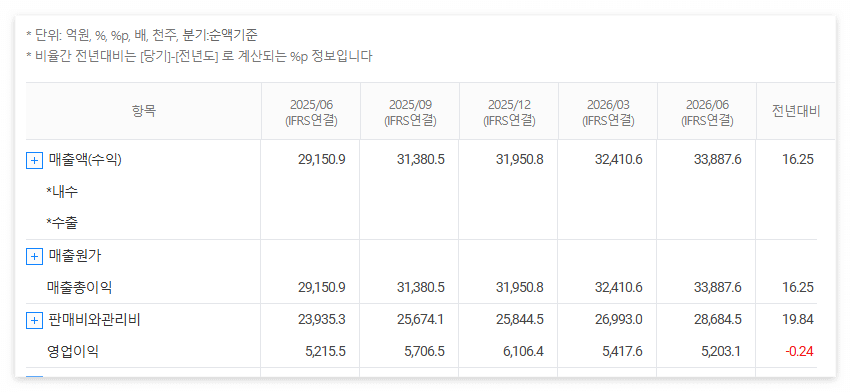Viewport: 851px width, 392px height.
Task: Click 매출총이익 value 29,150.9
Action: click(x=322, y=287)
